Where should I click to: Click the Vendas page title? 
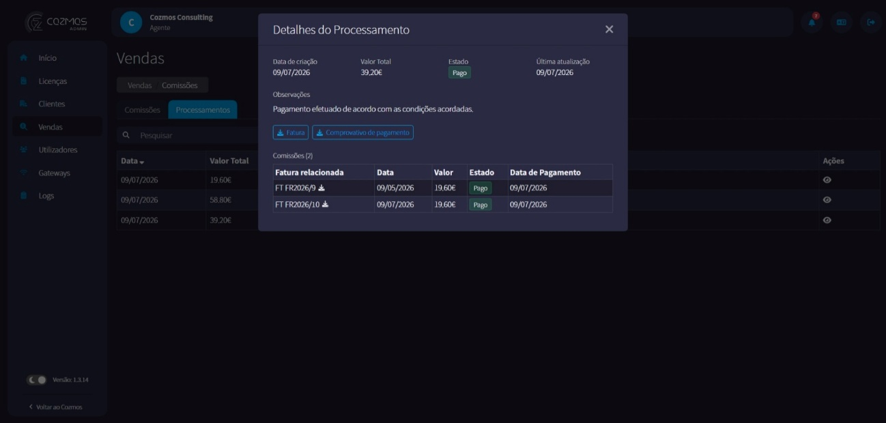tap(140, 58)
